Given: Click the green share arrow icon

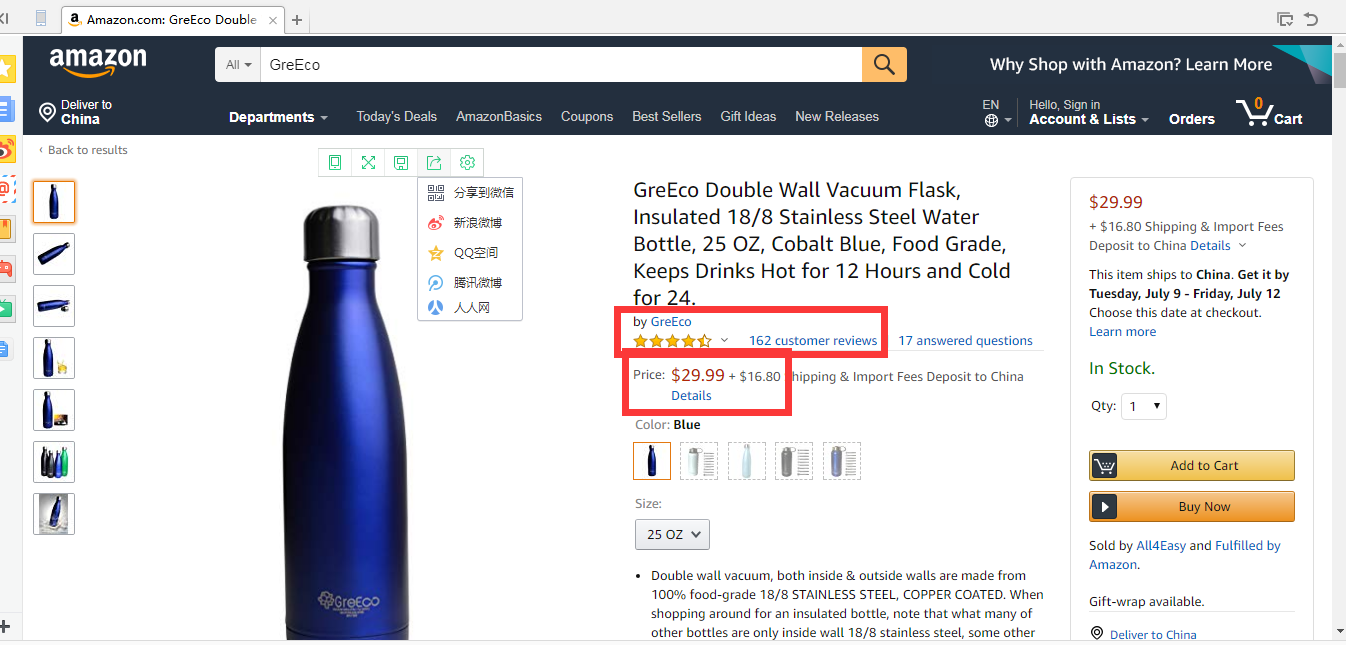Looking at the screenshot, I should (434, 163).
